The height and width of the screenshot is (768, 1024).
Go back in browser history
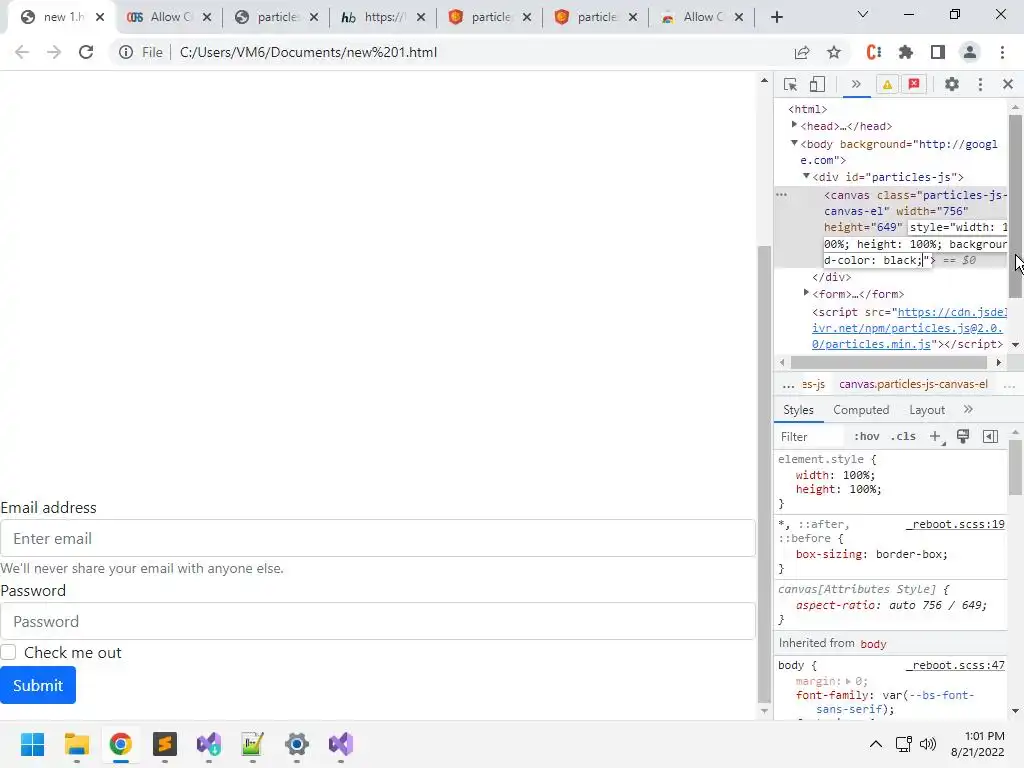[x=22, y=52]
